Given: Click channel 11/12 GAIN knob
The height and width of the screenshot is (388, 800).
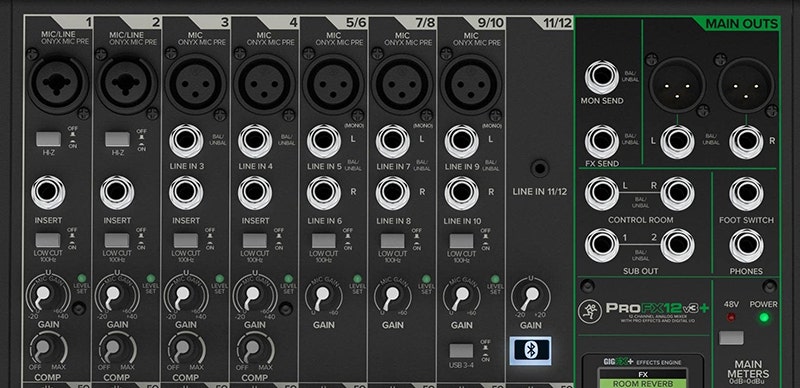Looking at the screenshot, I should pos(531,296).
